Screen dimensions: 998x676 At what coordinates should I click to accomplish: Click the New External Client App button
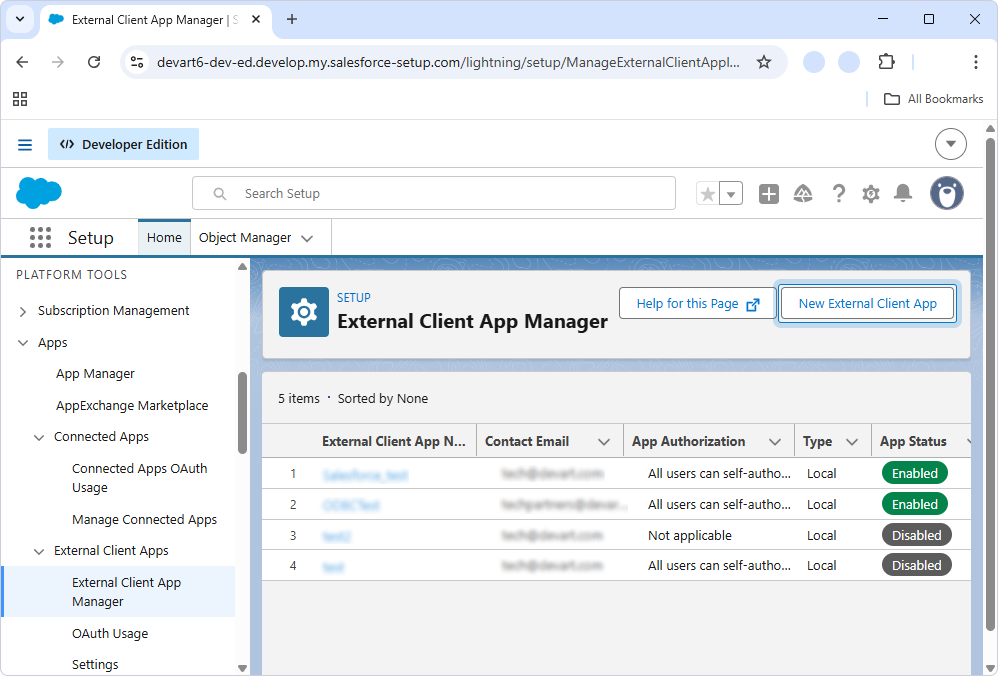pyautogui.click(x=867, y=303)
